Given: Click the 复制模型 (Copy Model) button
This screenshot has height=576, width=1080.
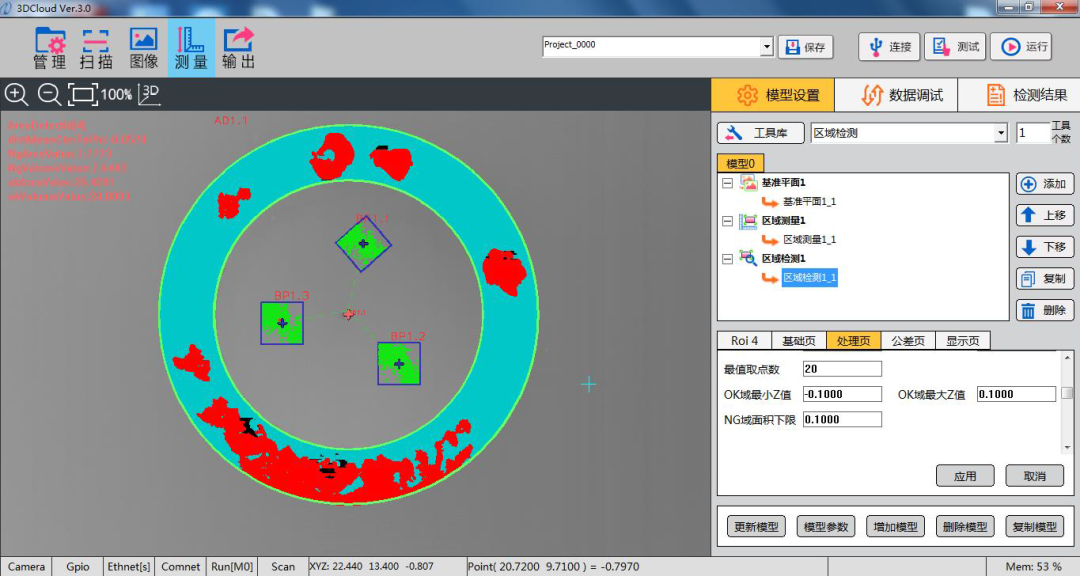Looking at the screenshot, I should point(1035,526).
